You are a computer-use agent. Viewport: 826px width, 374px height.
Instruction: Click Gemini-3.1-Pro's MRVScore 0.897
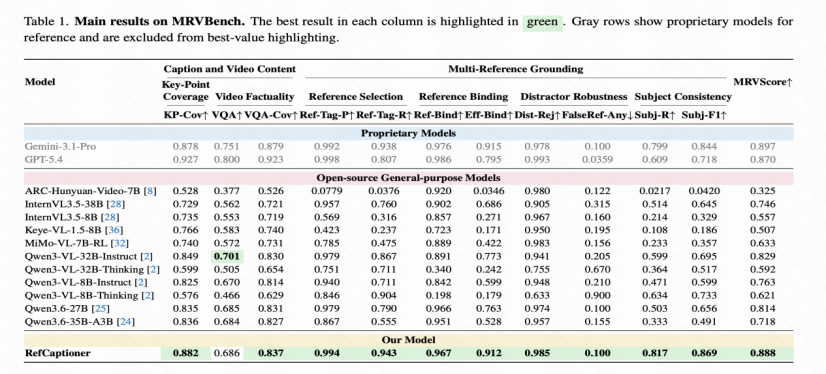[763, 146]
